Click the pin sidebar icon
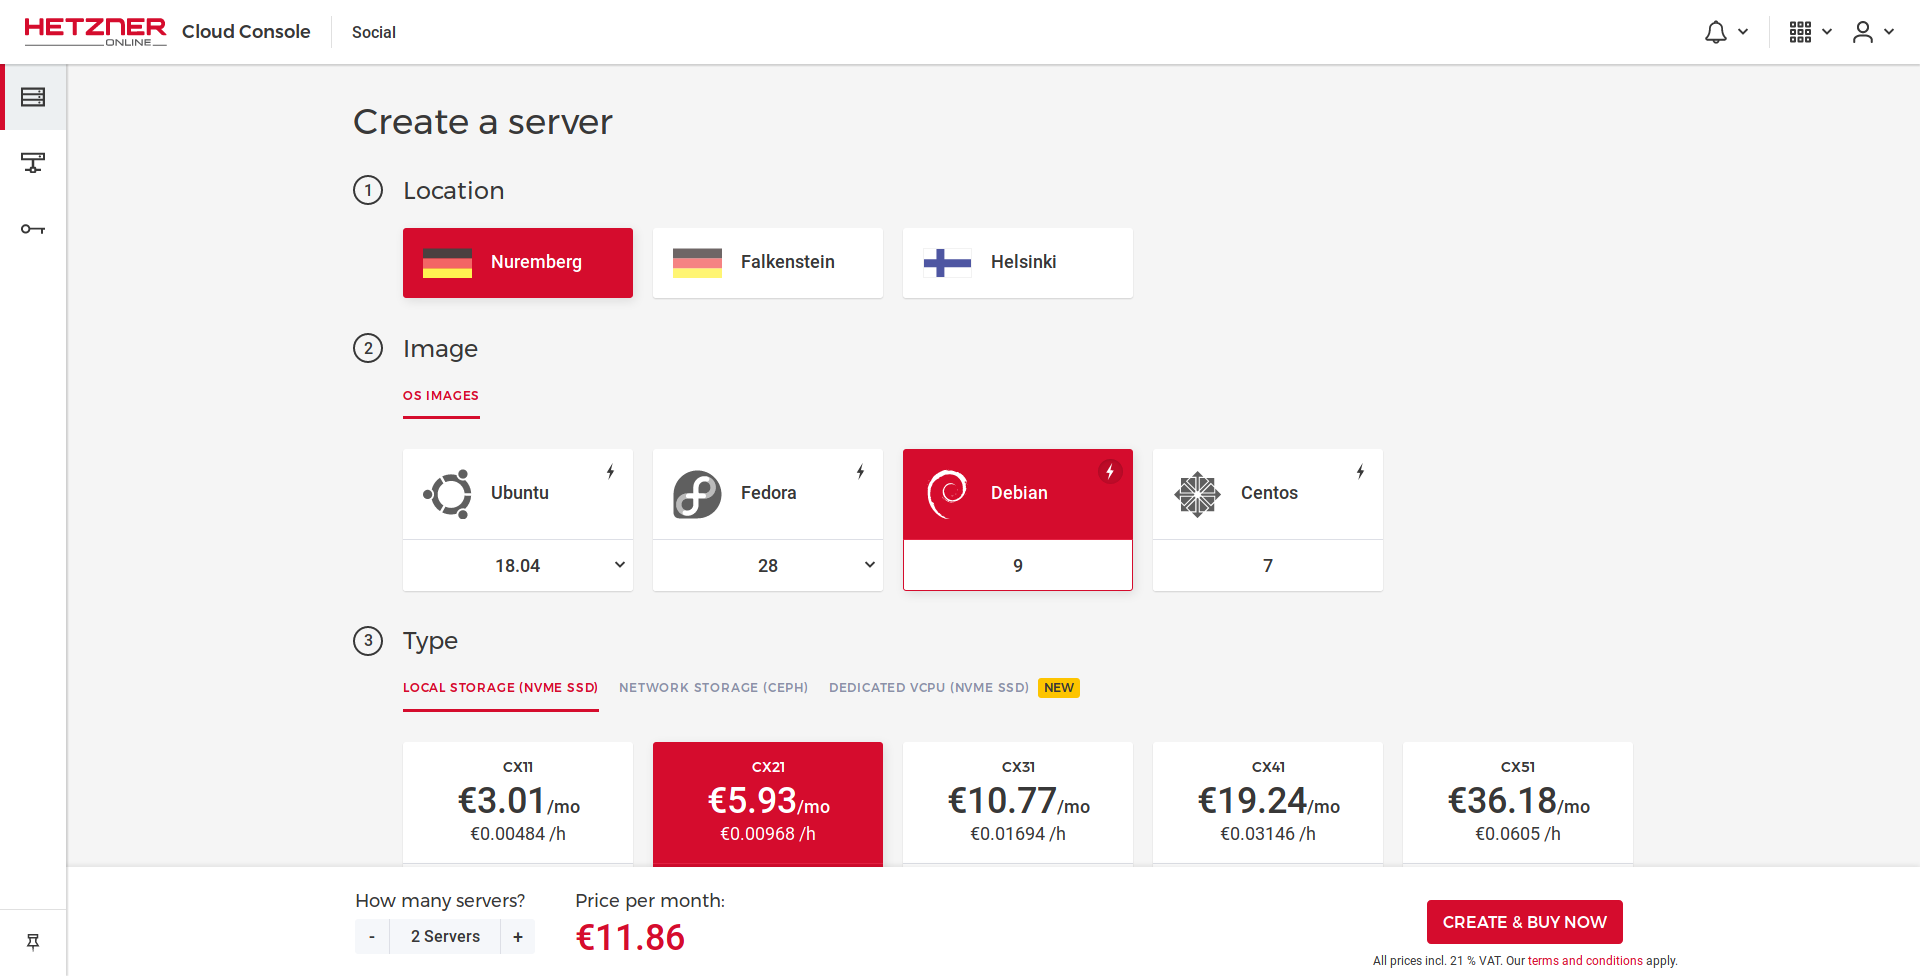The height and width of the screenshot is (976, 1920). 33,941
